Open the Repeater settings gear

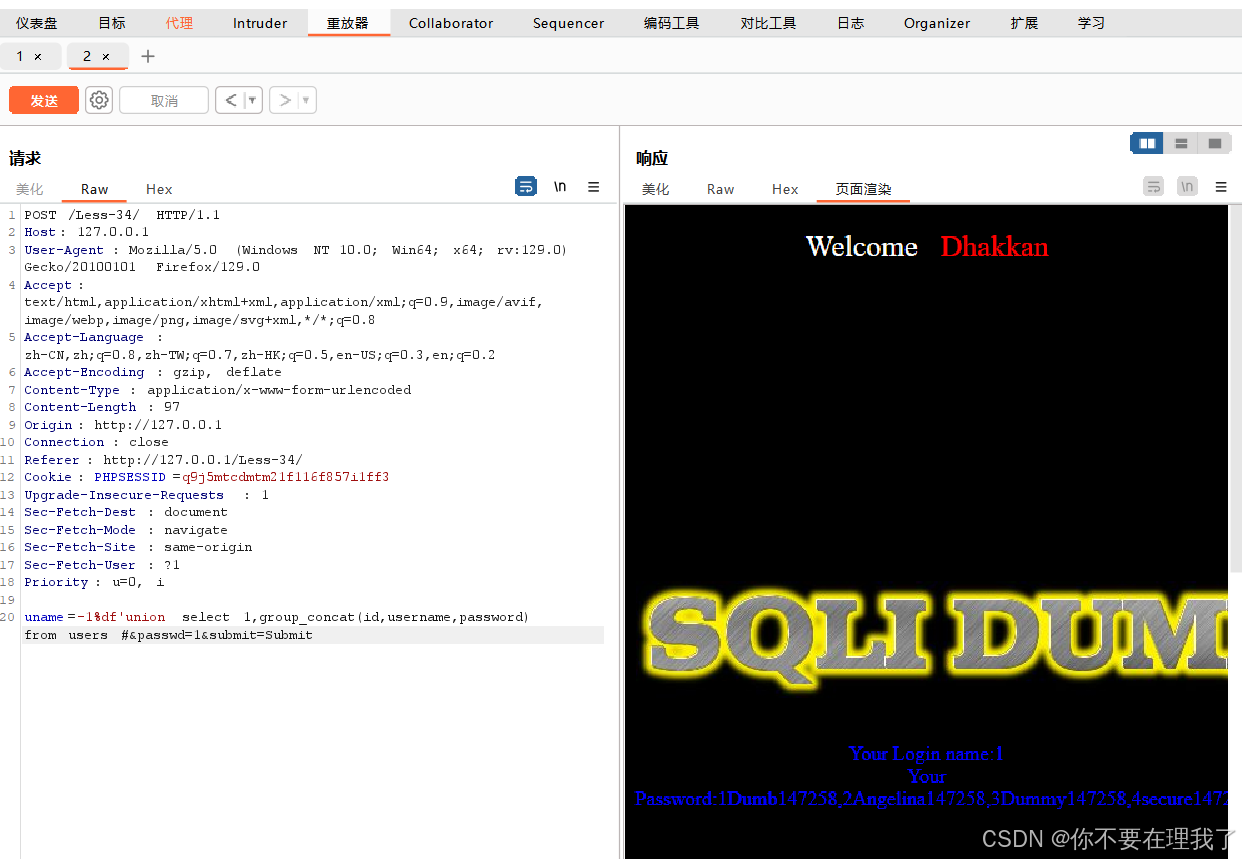click(x=99, y=100)
